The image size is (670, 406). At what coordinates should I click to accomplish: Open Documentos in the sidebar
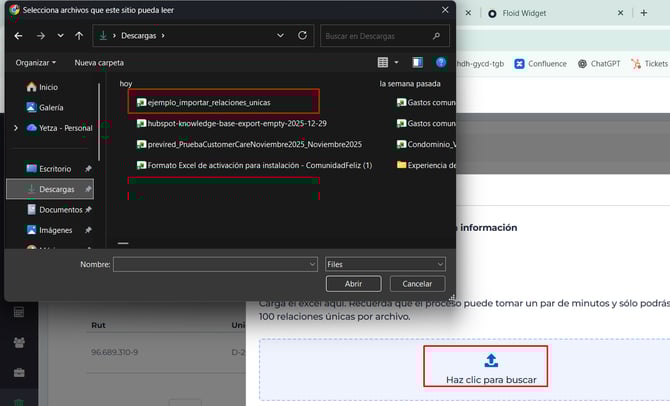coord(60,209)
